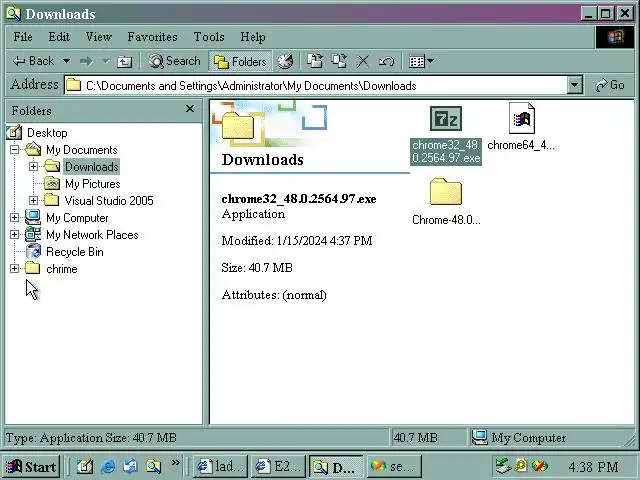Select Desktop in the folder tree

pyautogui.click(x=47, y=133)
